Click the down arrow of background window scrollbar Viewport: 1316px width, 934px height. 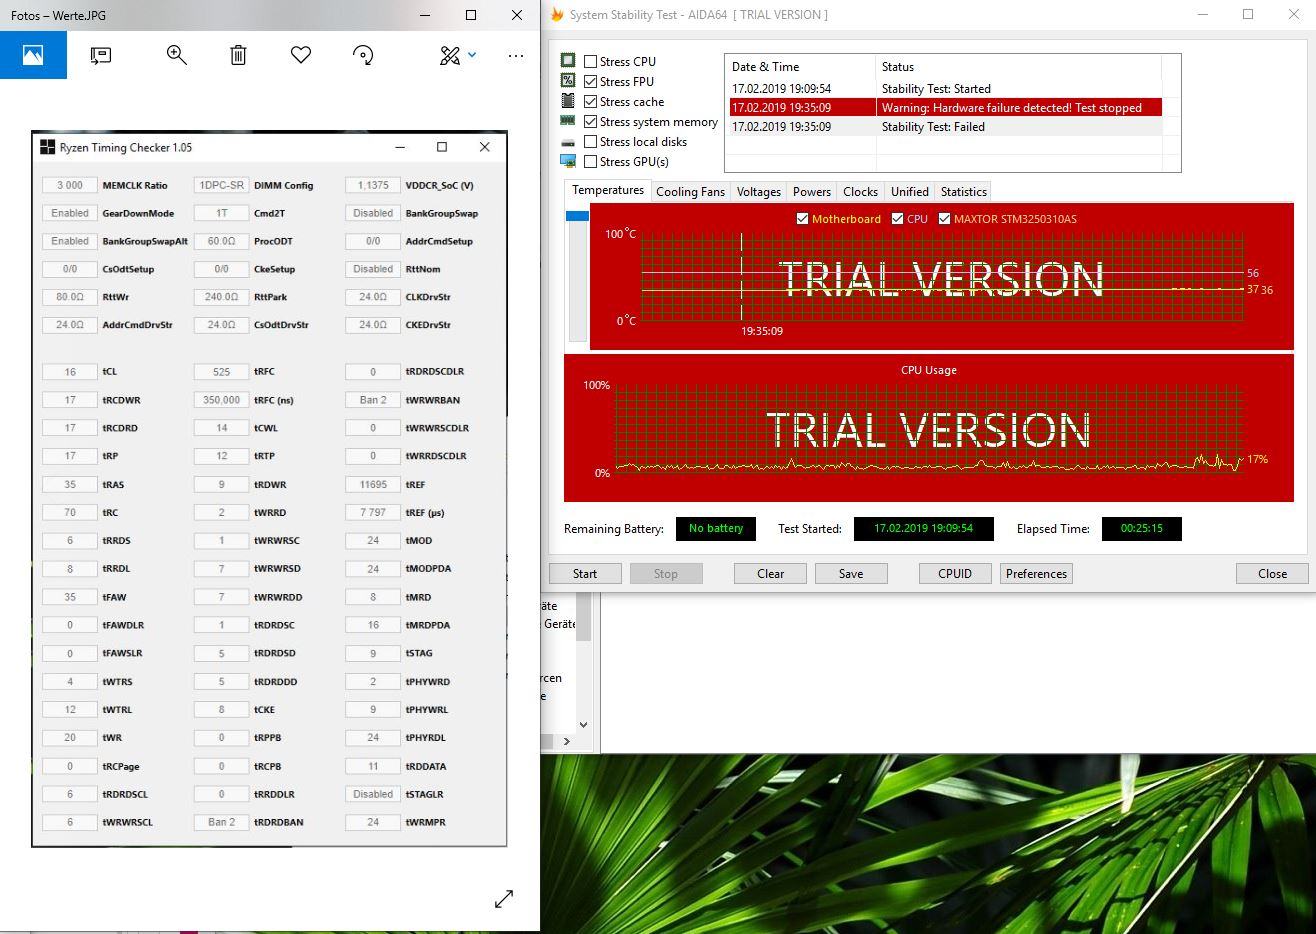(x=584, y=724)
